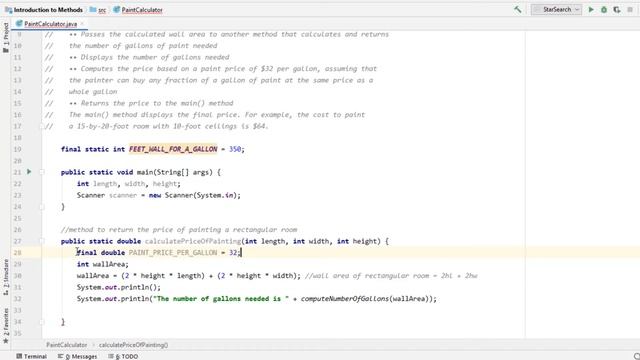Click the fold end marker at line 24
The image size is (640, 360).
point(42,207)
